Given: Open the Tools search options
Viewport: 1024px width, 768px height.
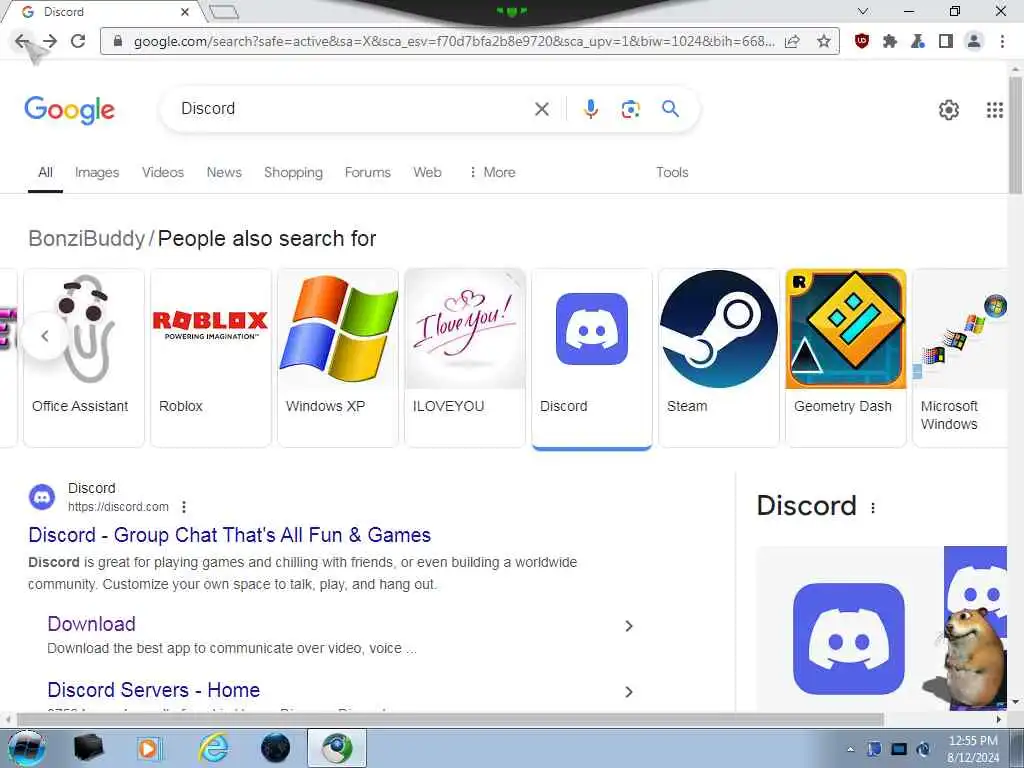Looking at the screenshot, I should point(672,172).
